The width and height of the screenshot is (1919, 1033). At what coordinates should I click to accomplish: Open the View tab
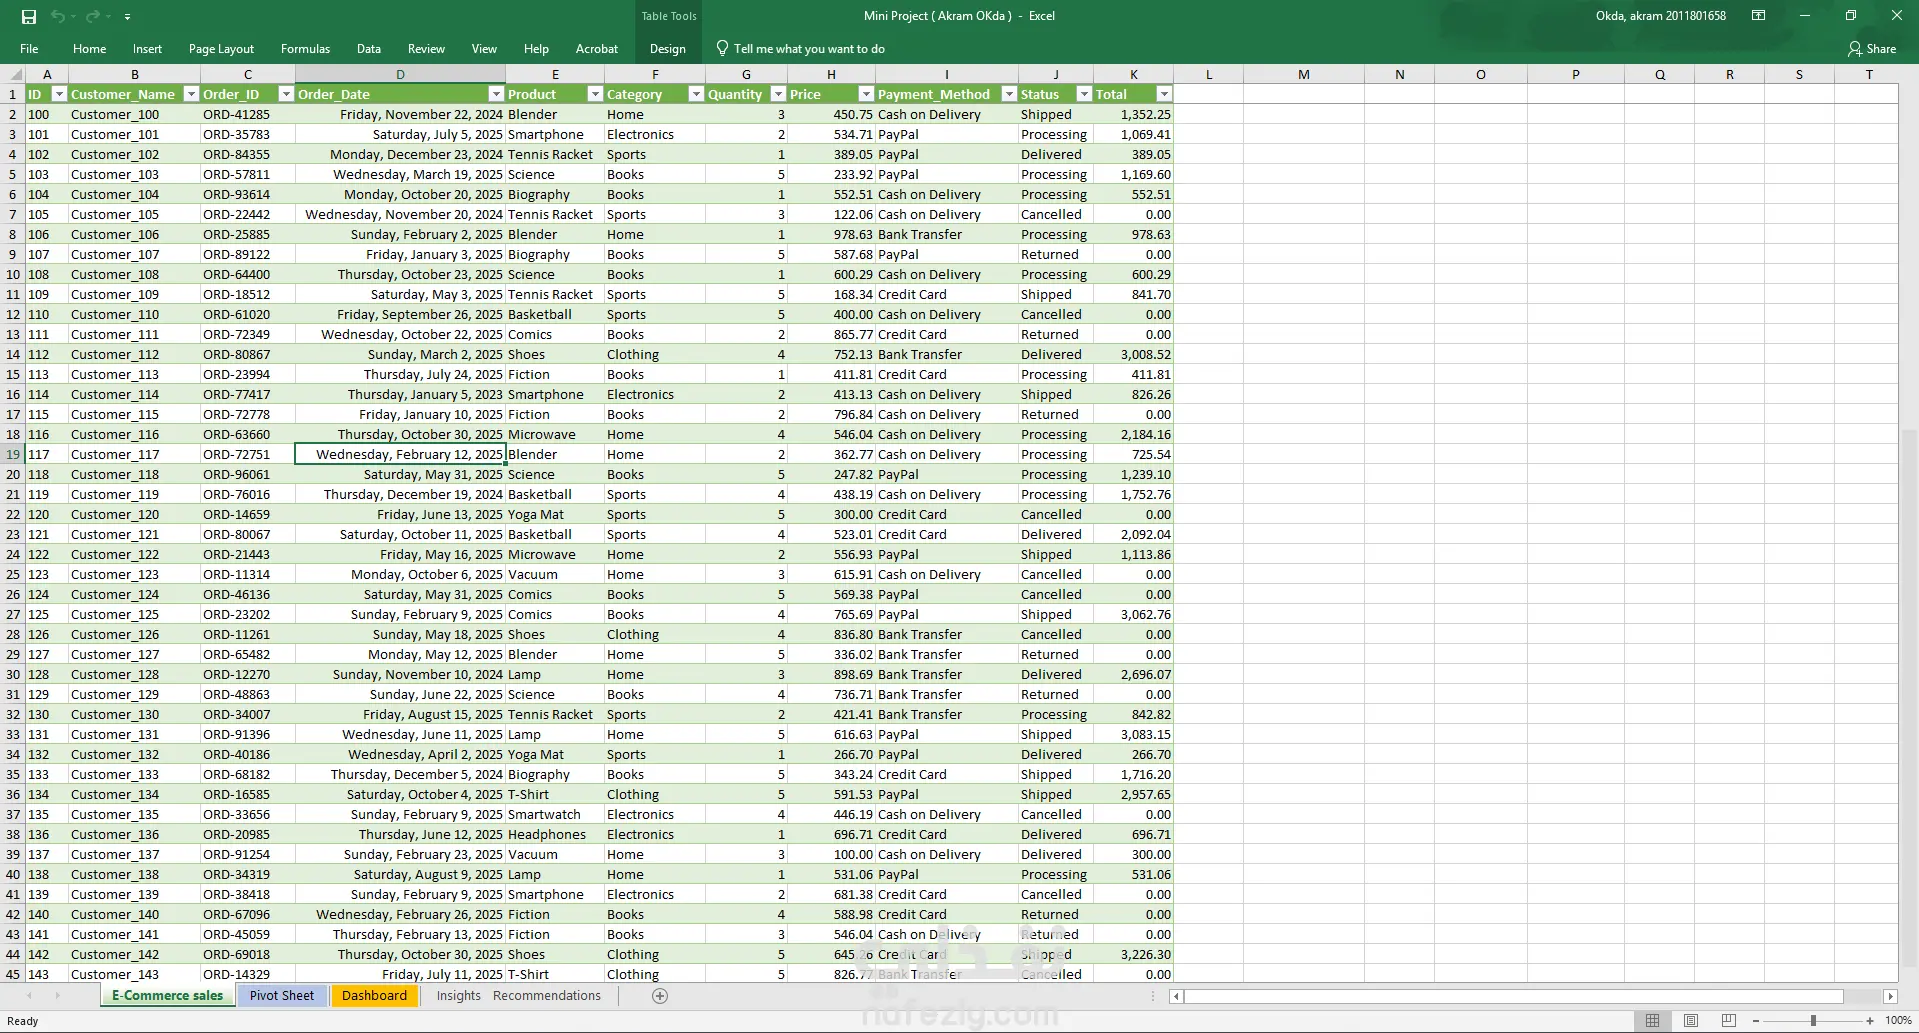tap(484, 48)
